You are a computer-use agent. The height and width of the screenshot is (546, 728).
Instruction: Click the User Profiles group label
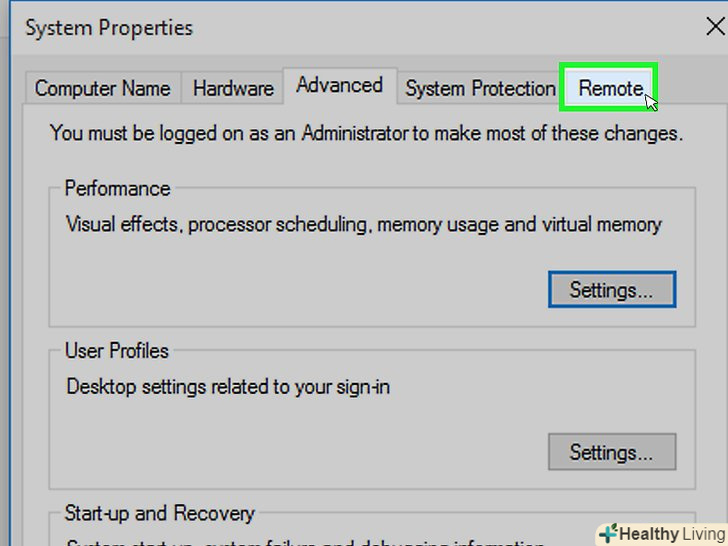point(116,351)
